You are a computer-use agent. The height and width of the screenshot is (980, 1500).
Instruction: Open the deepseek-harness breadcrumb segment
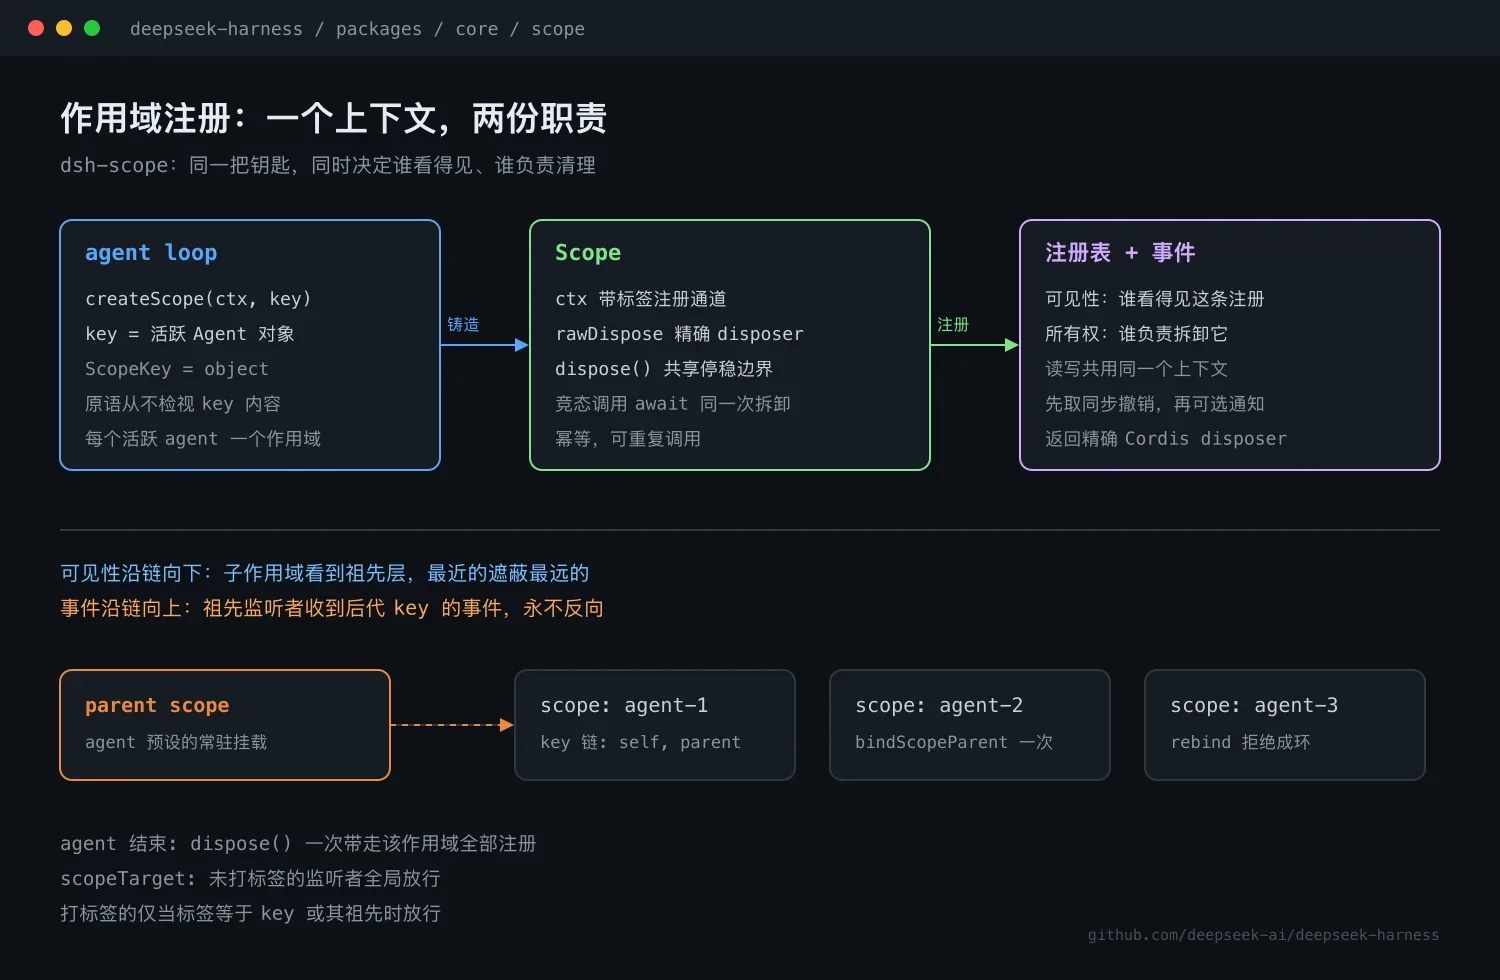click(x=216, y=29)
